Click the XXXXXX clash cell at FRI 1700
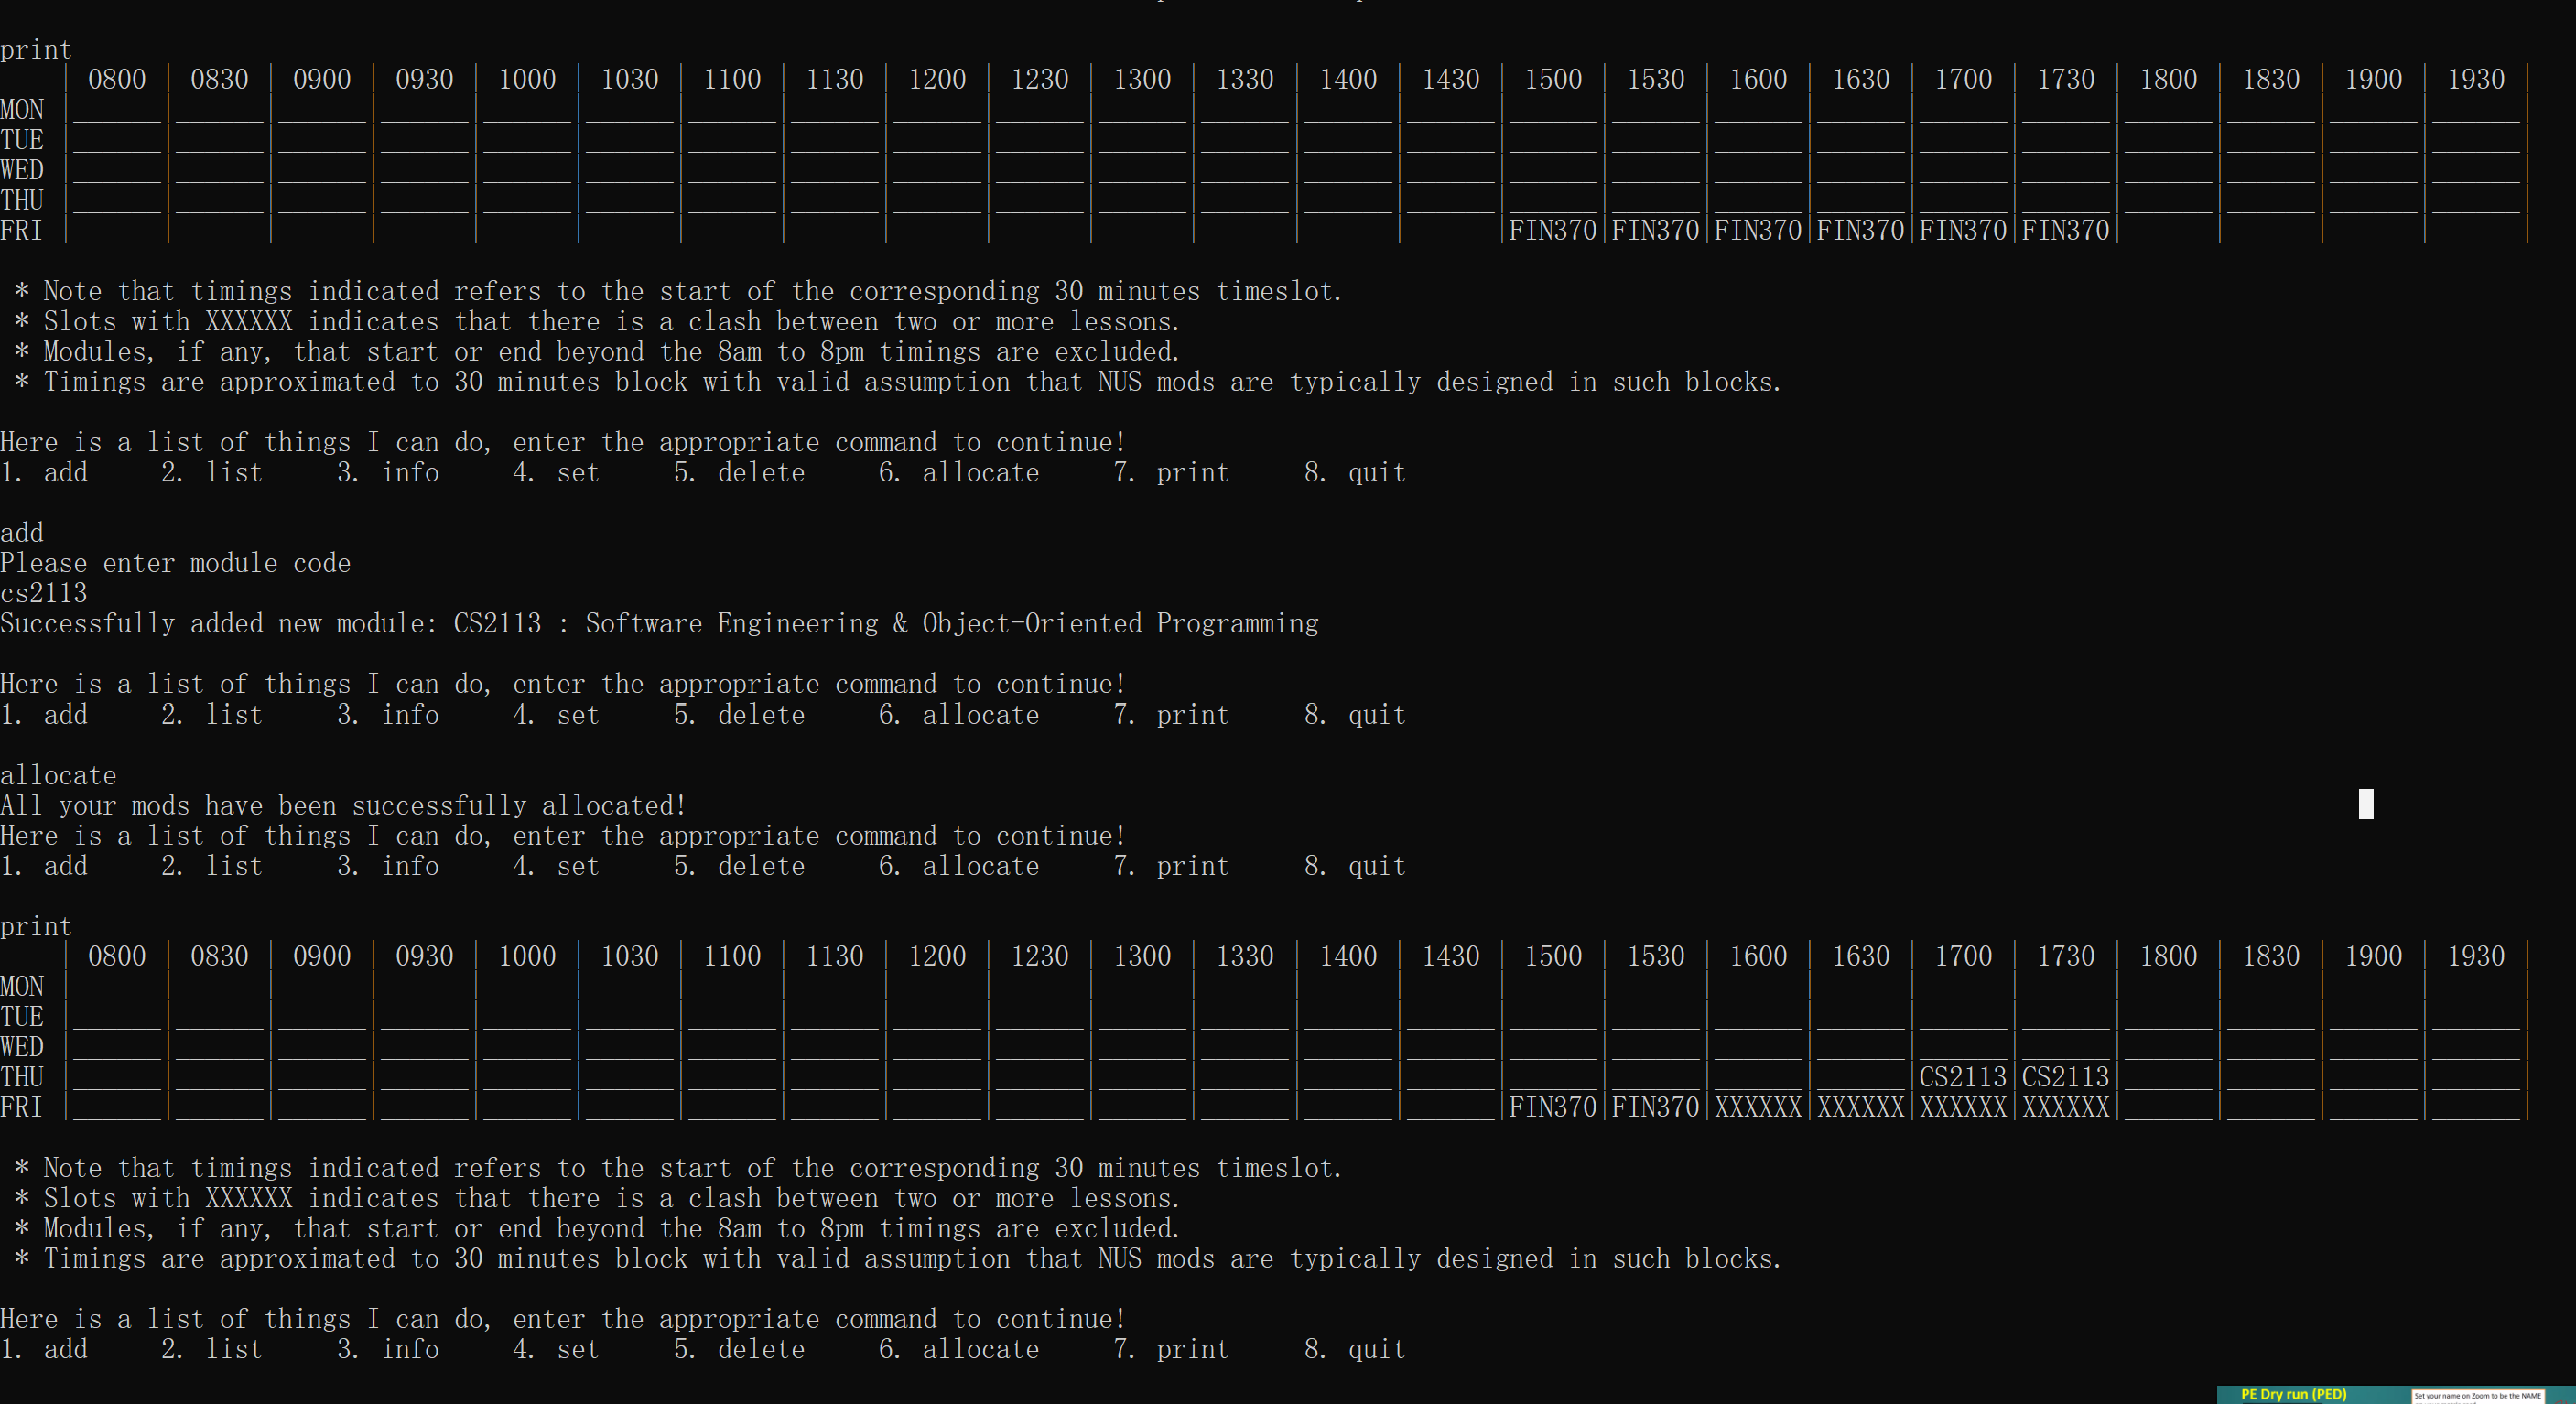The width and height of the screenshot is (2576, 1404). [1963, 1107]
